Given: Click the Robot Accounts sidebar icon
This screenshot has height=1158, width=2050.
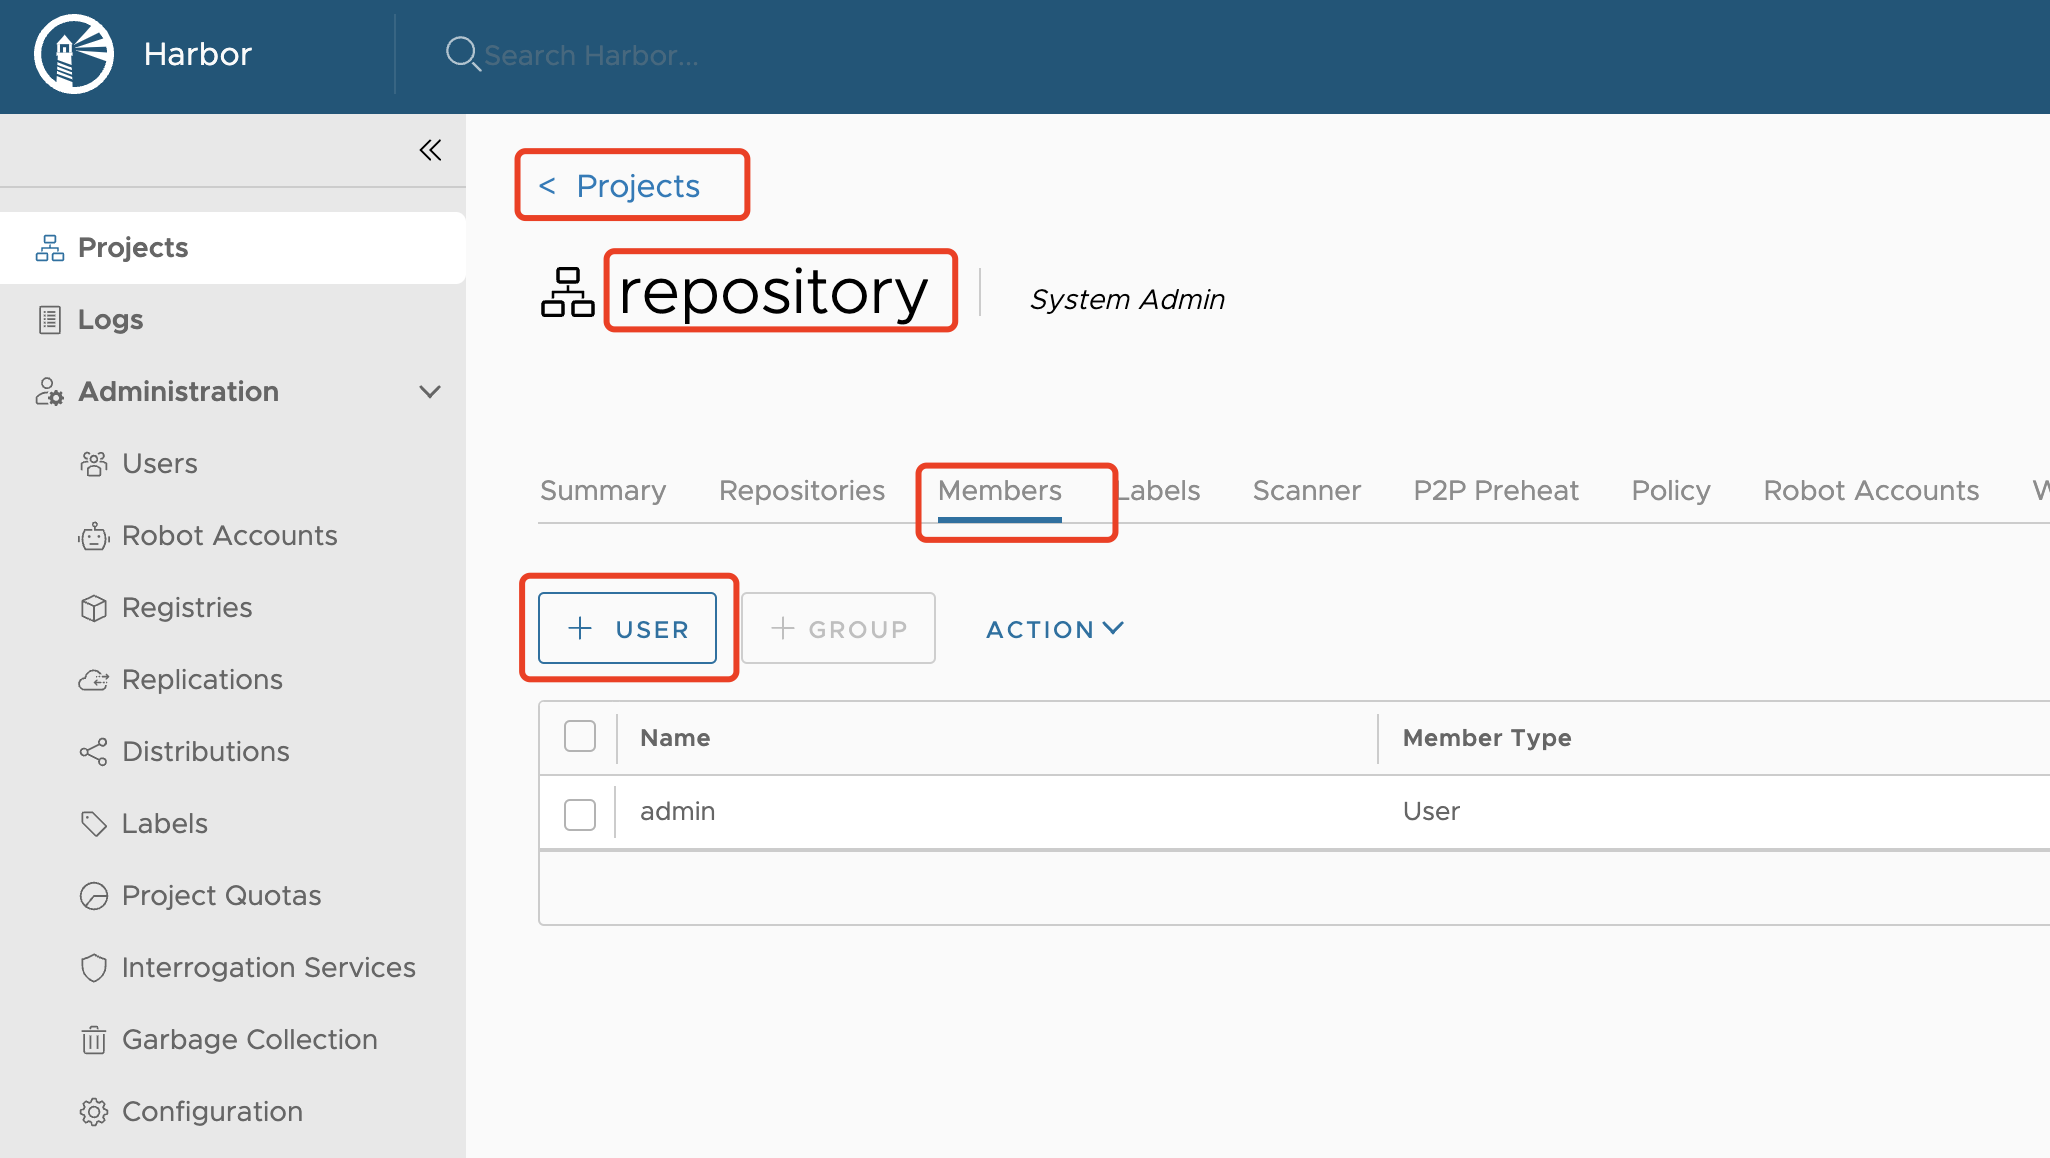Looking at the screenshot, I should coord(94,536).
